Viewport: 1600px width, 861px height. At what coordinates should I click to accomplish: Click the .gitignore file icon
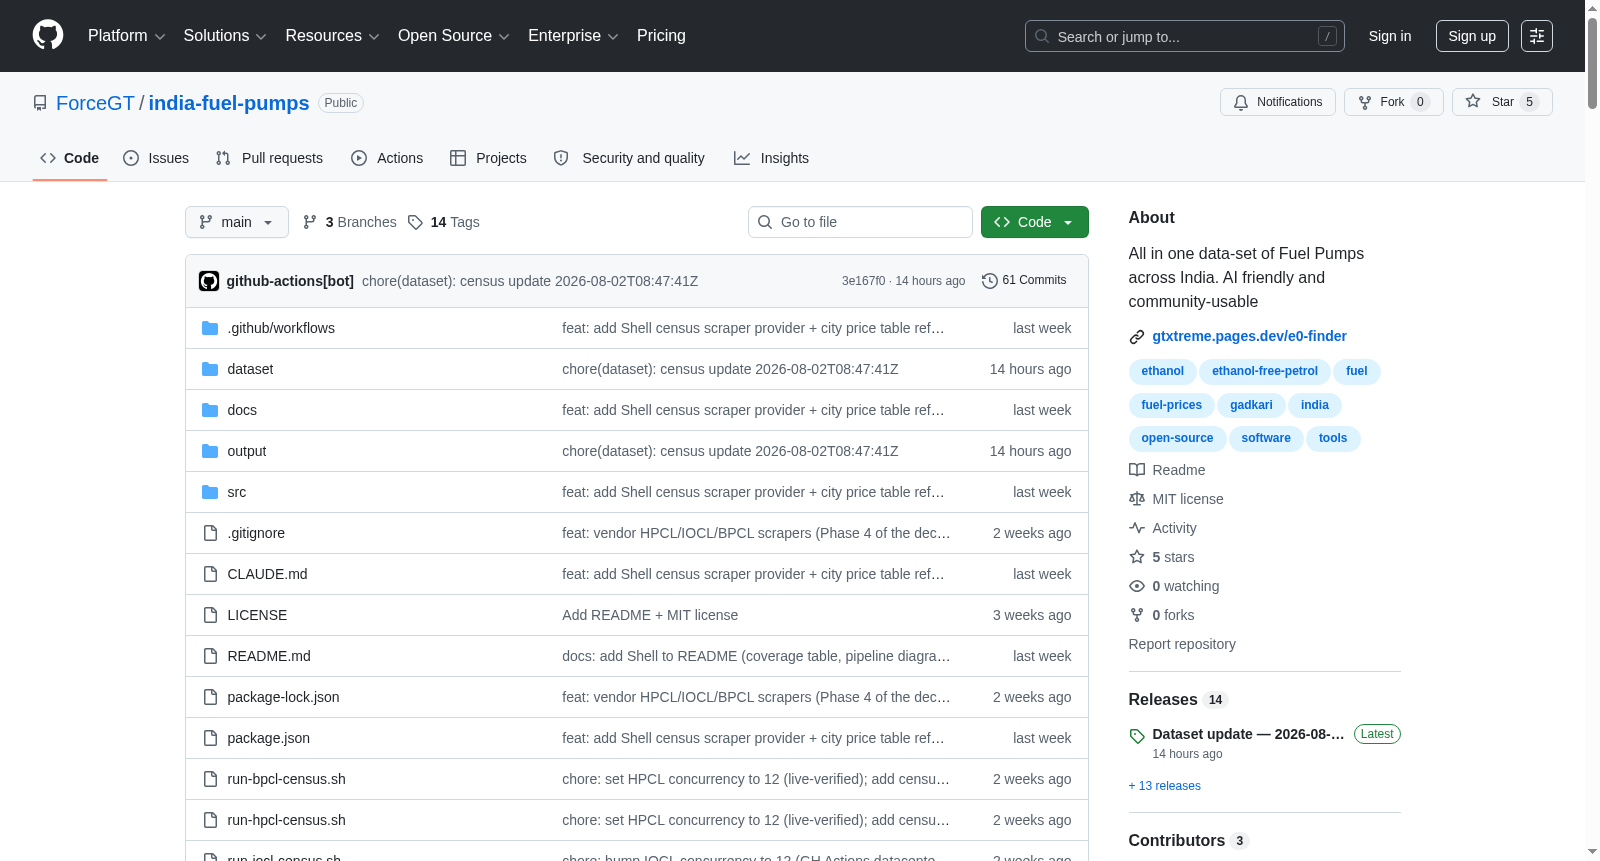(x=210, y=533)
